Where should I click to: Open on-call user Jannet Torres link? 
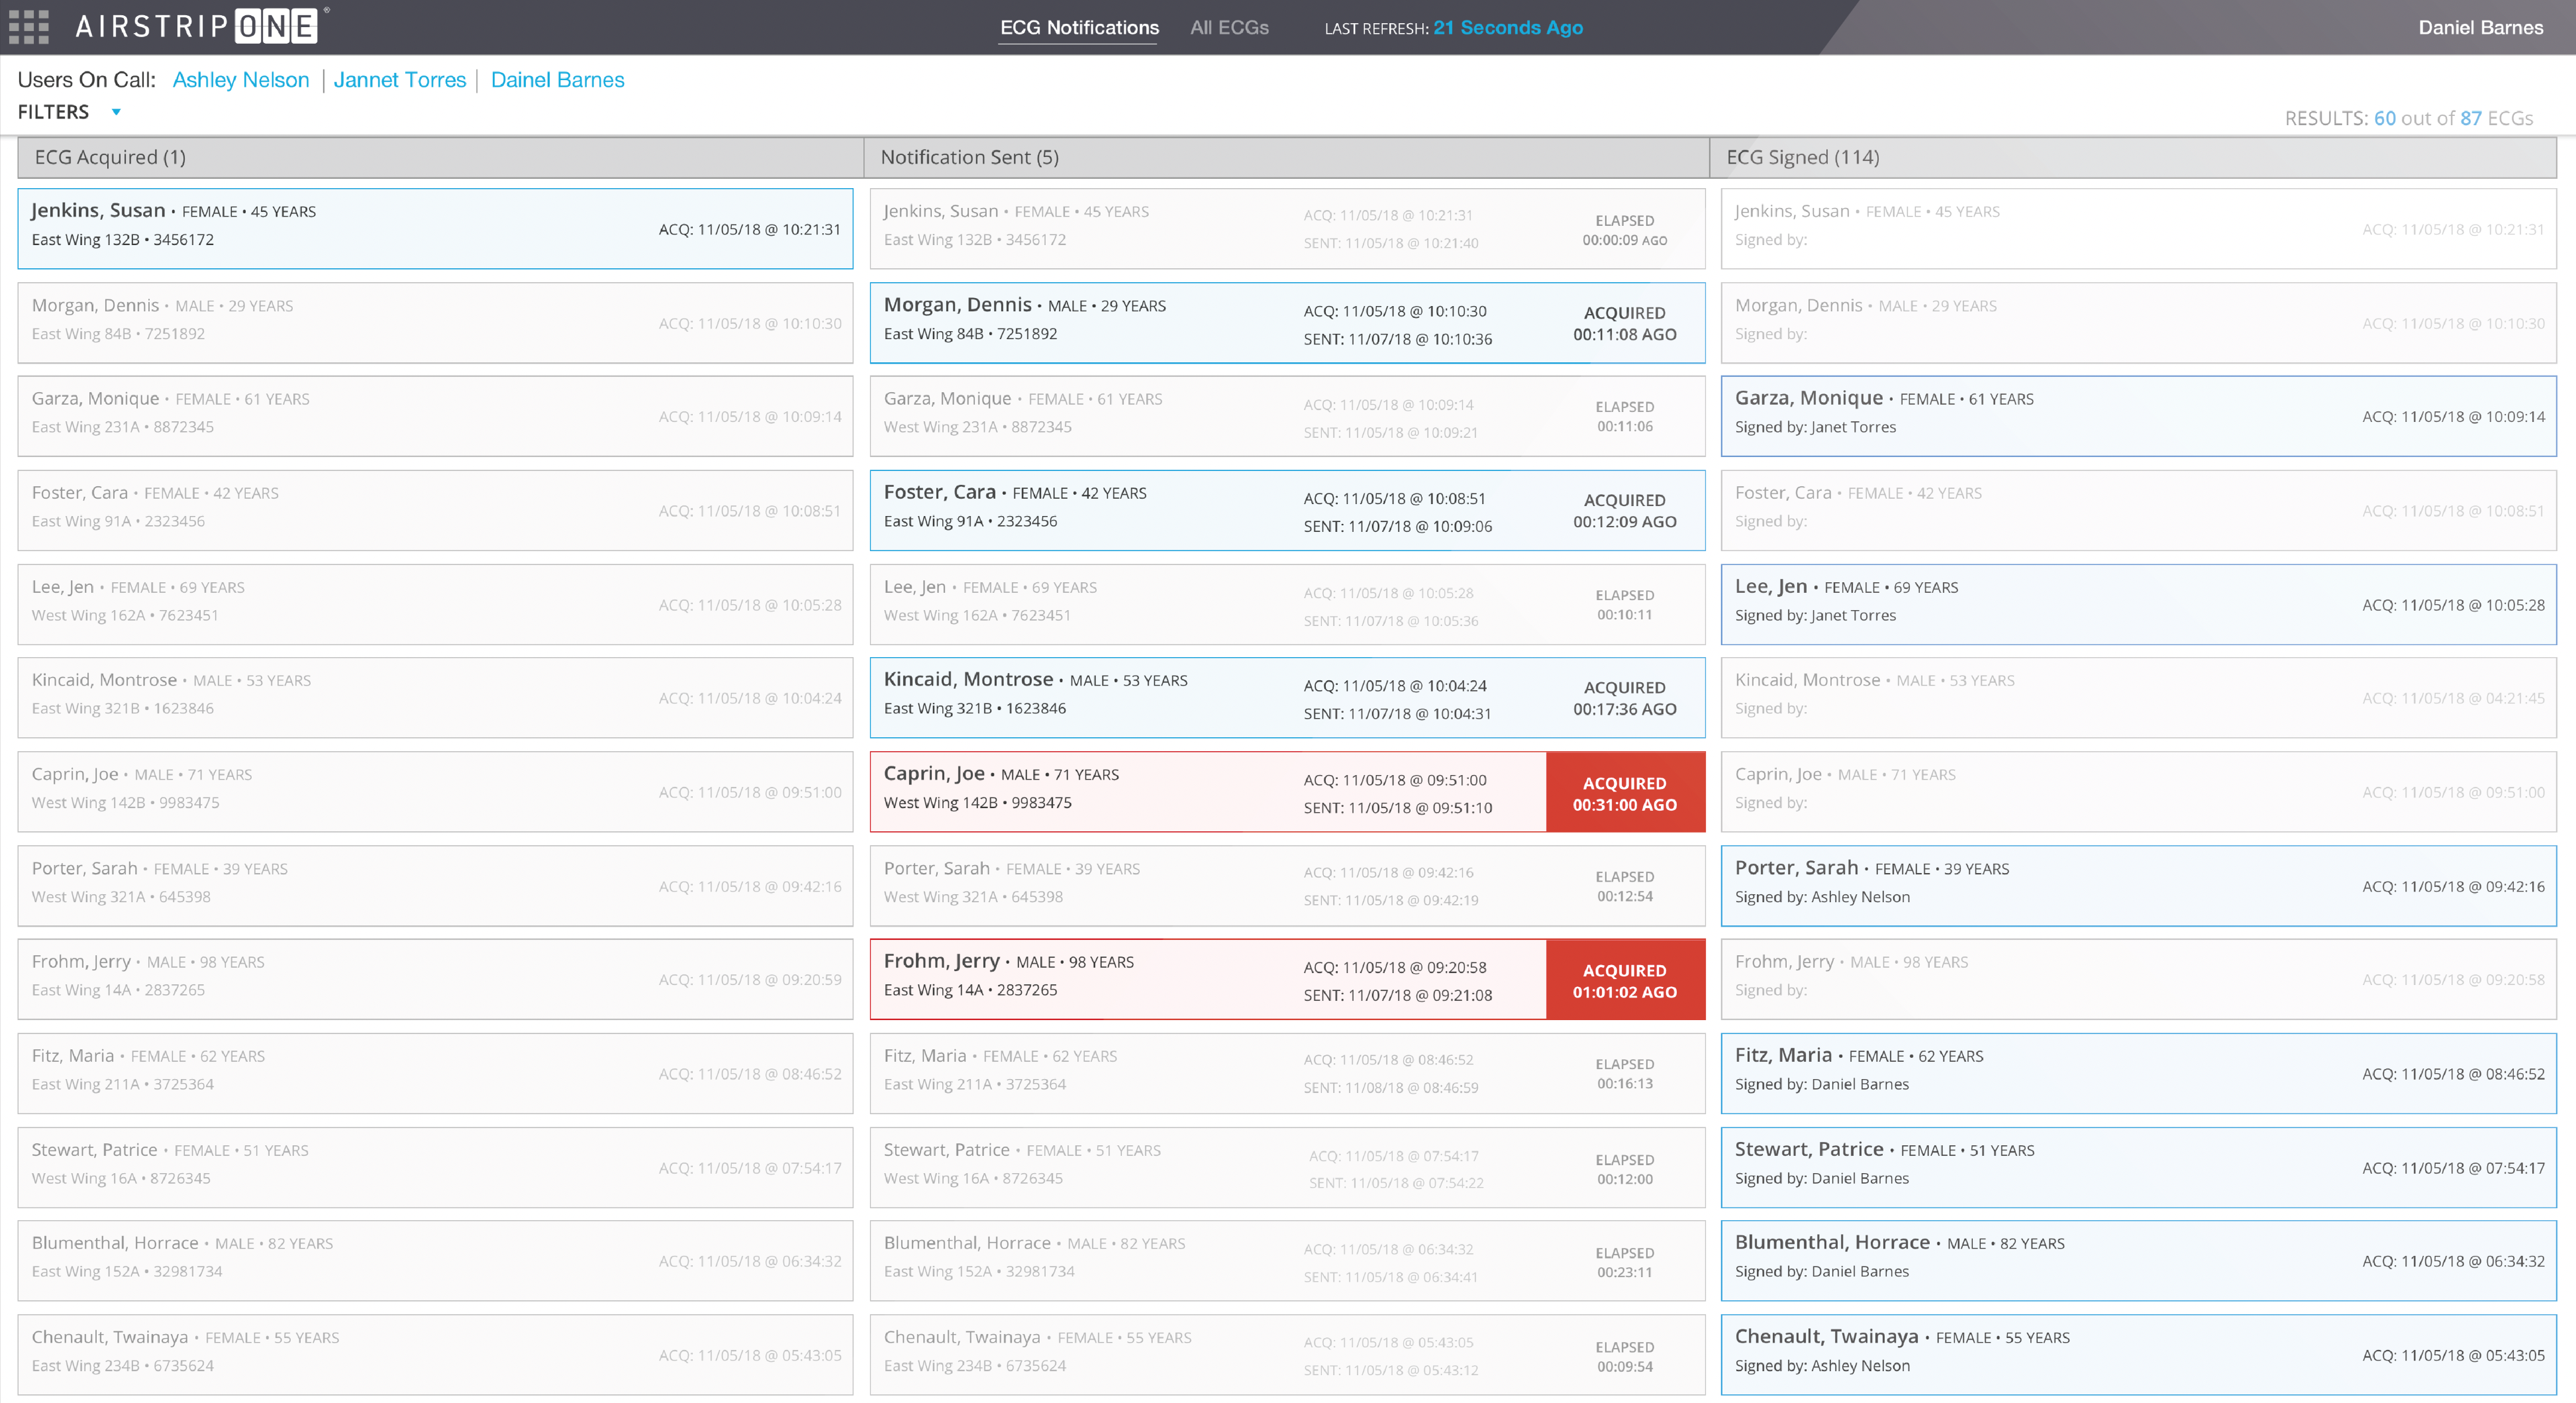pos(399,80)
